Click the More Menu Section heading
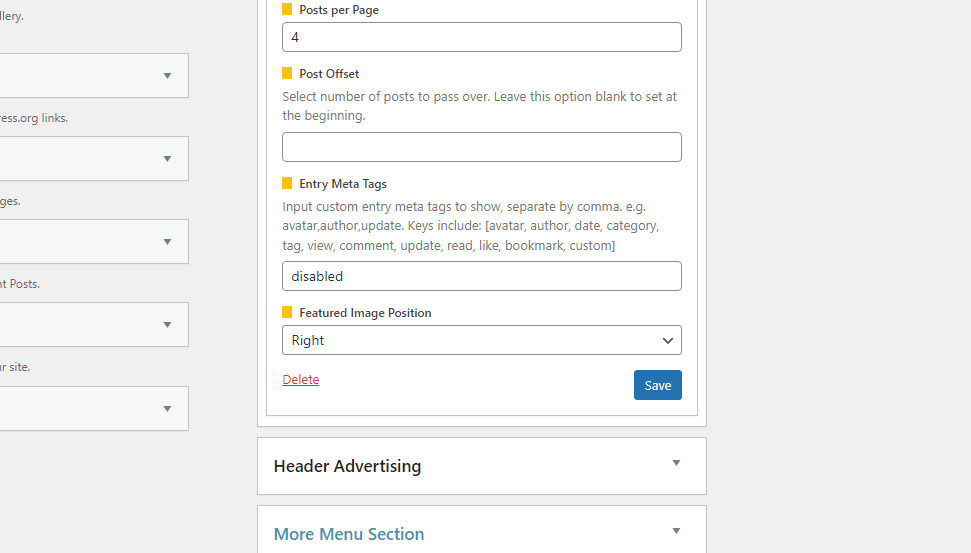Viewport: 971px width, 553px height. click(349, 534)
